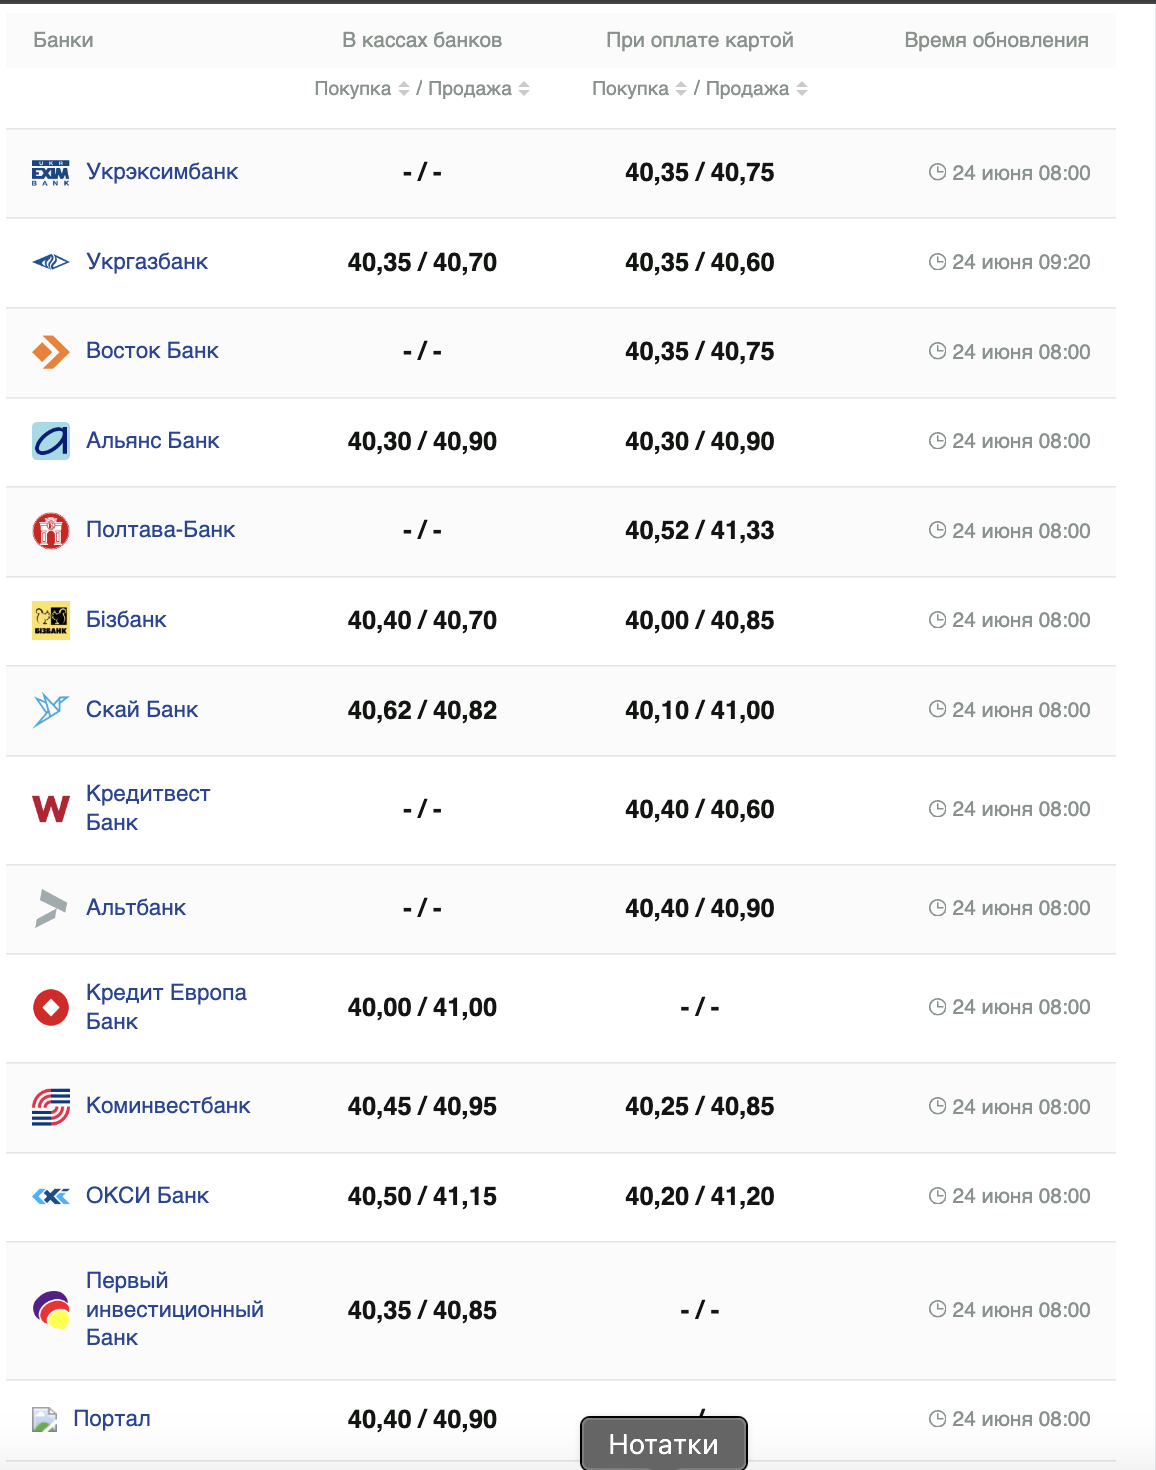This screenshot has width=1156, height=1470.
Task: Click the Скай Банк bird logo
Action: (51, 710)
